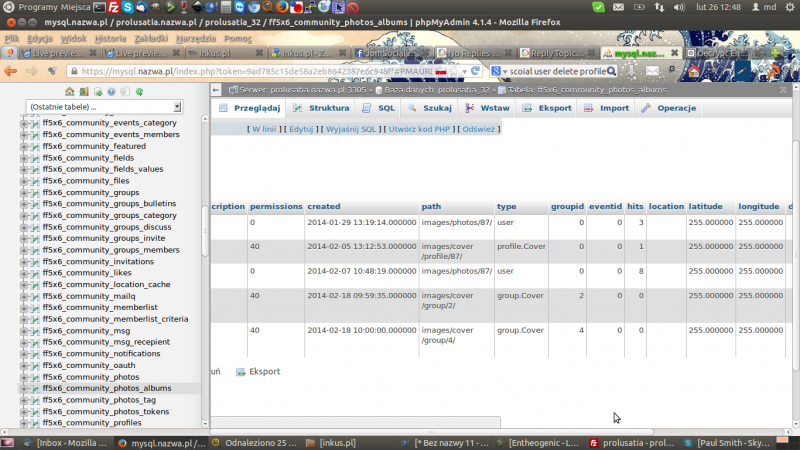Click the Eksport icon below the results table
Screen dimensions: 800x450
tap(241, 372)
